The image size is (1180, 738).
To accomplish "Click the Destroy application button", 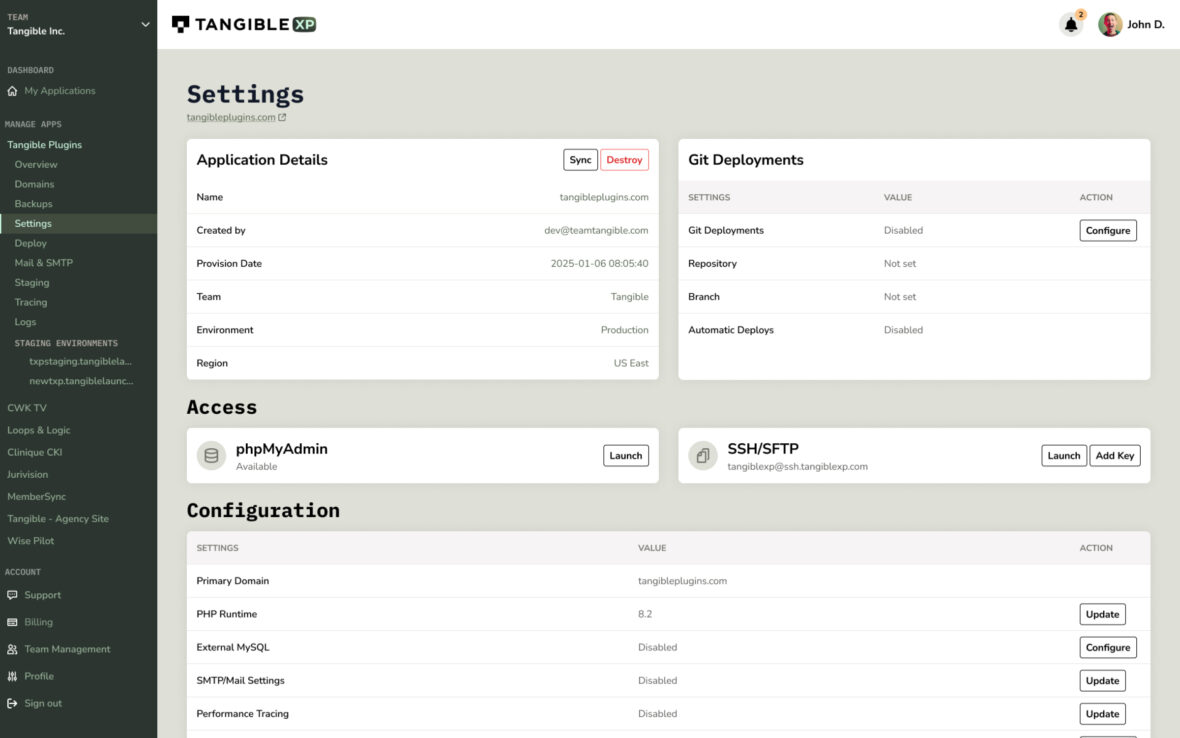I will point(624,159).
